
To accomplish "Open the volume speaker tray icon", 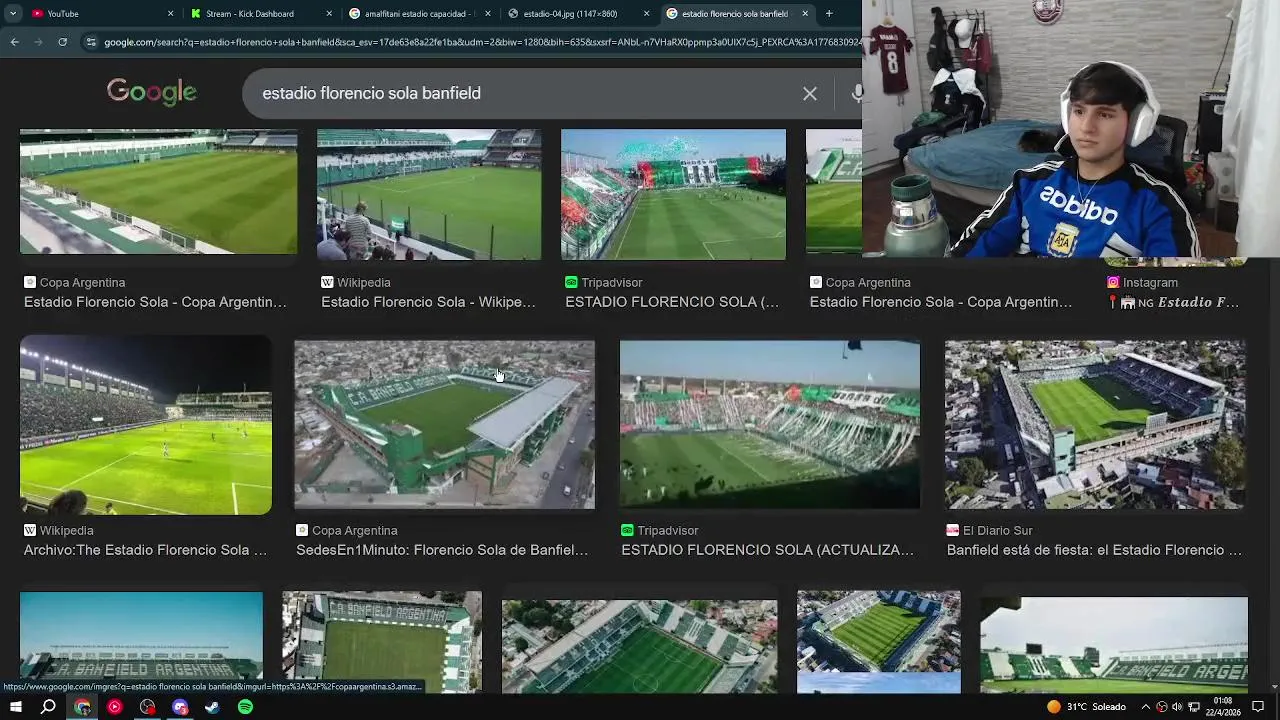I will tap(1177, 707).
